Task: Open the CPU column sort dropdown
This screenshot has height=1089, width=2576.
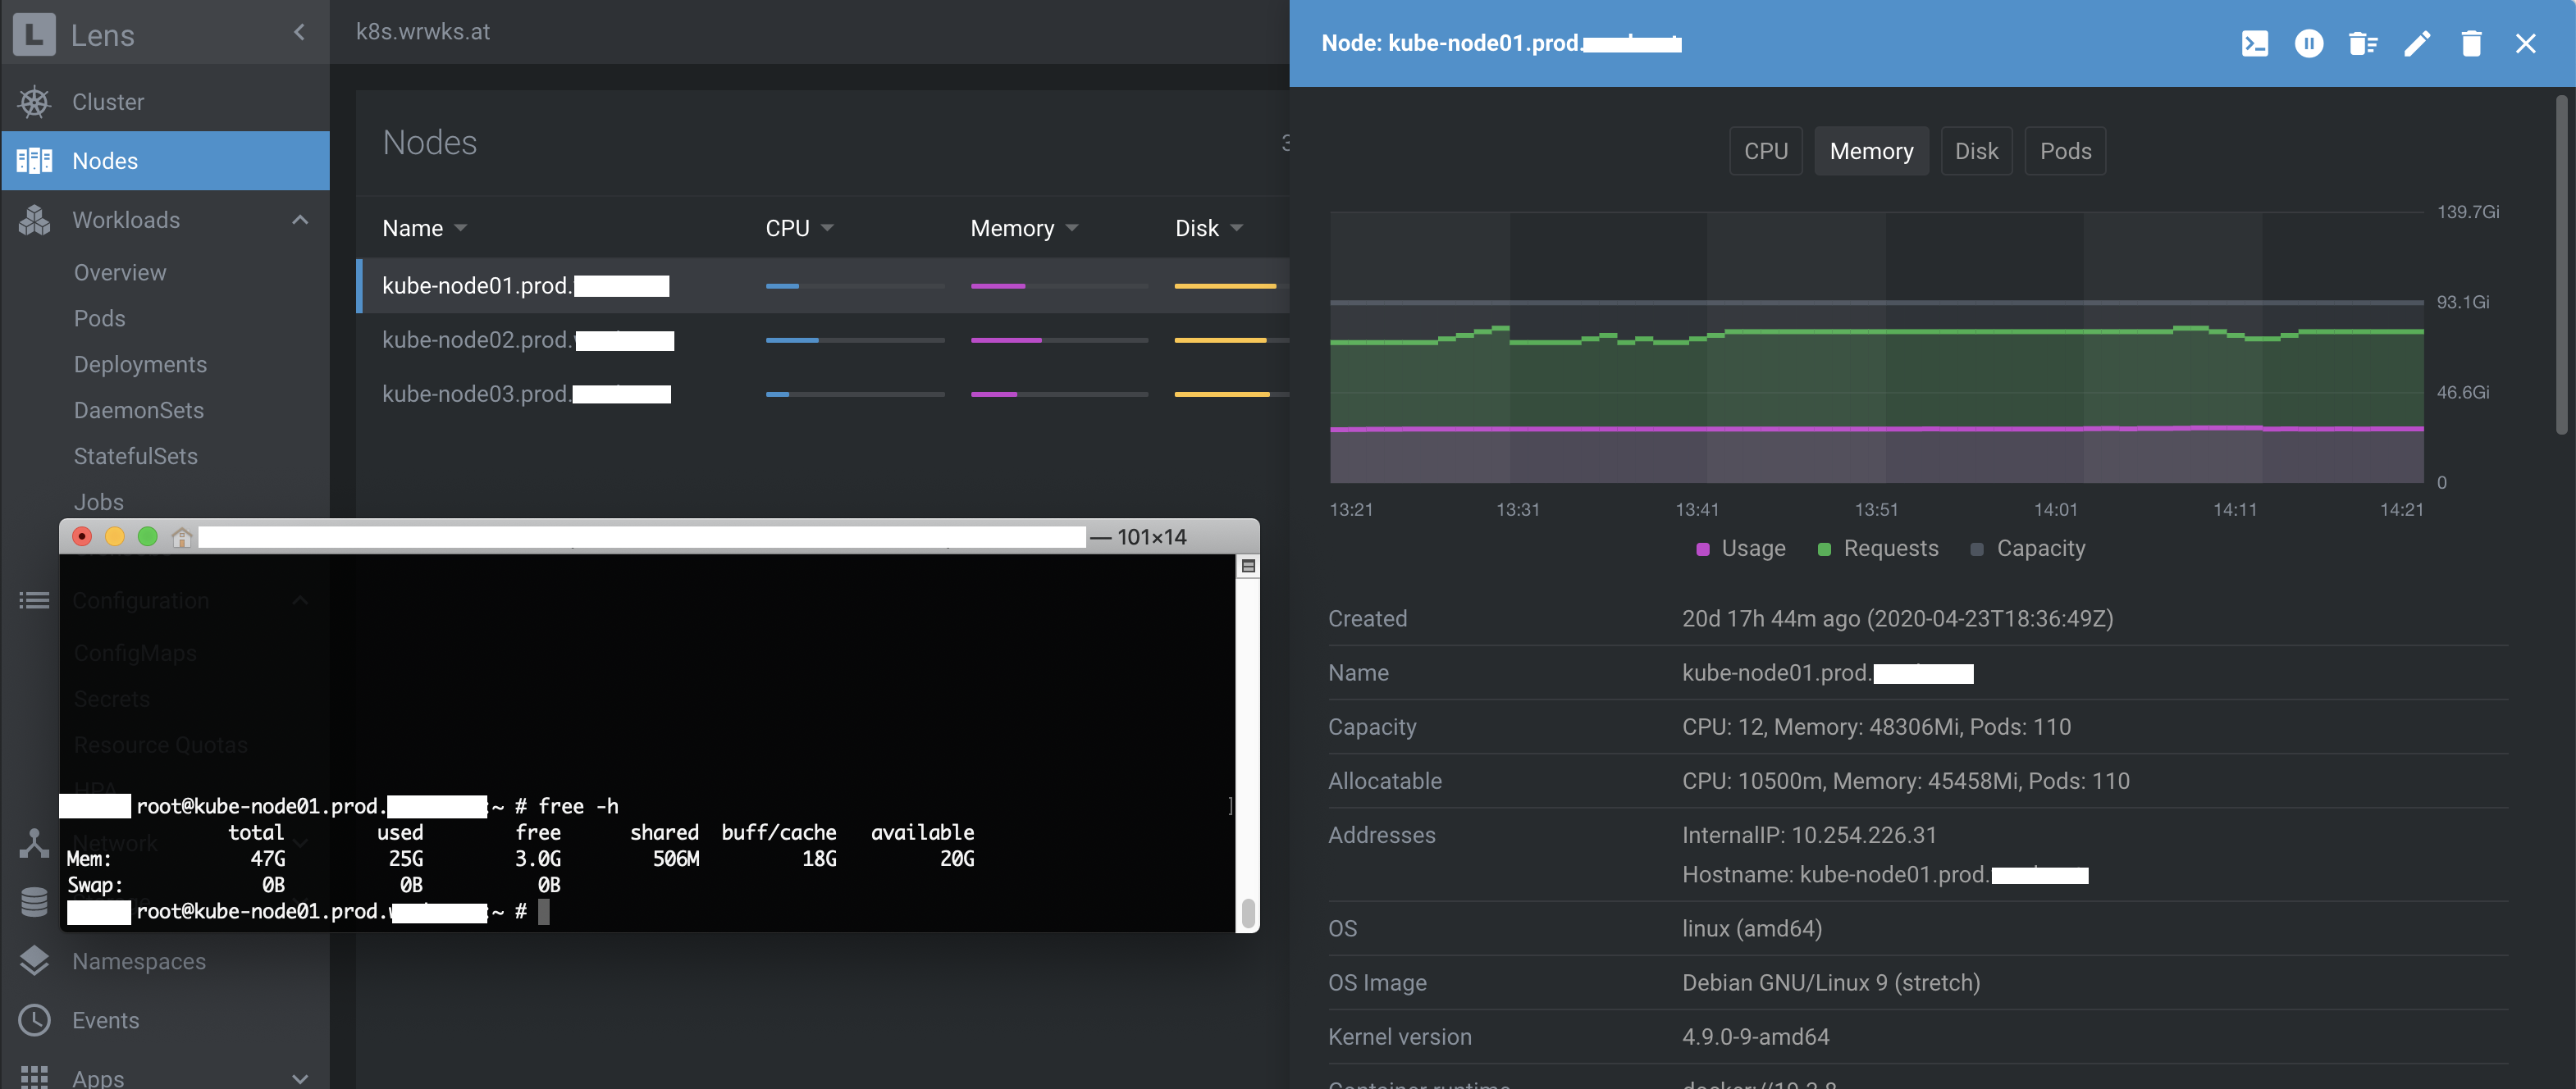Action: click(828, 228)
